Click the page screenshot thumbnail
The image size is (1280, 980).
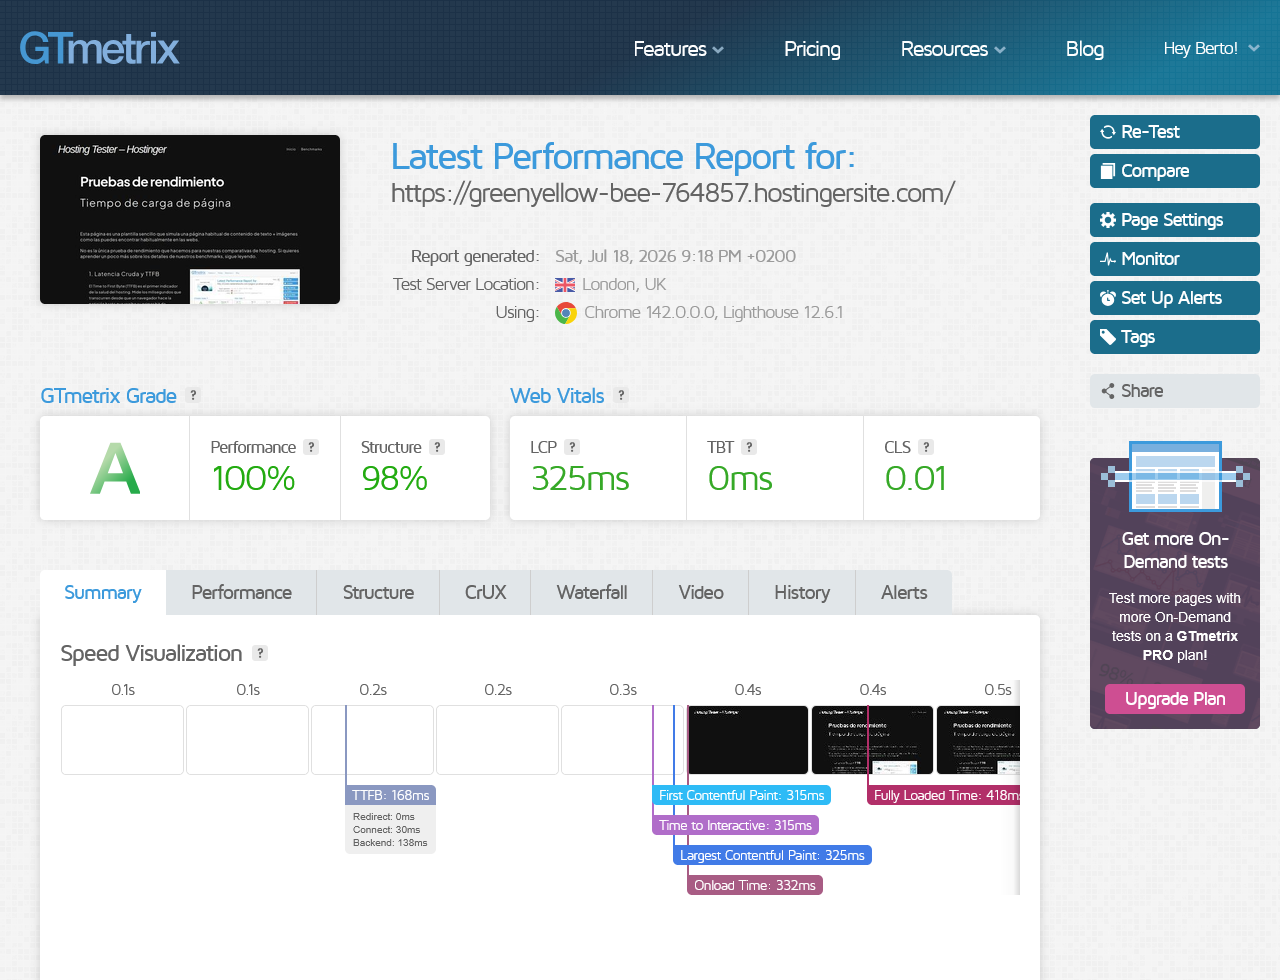[x=190, y=219]
